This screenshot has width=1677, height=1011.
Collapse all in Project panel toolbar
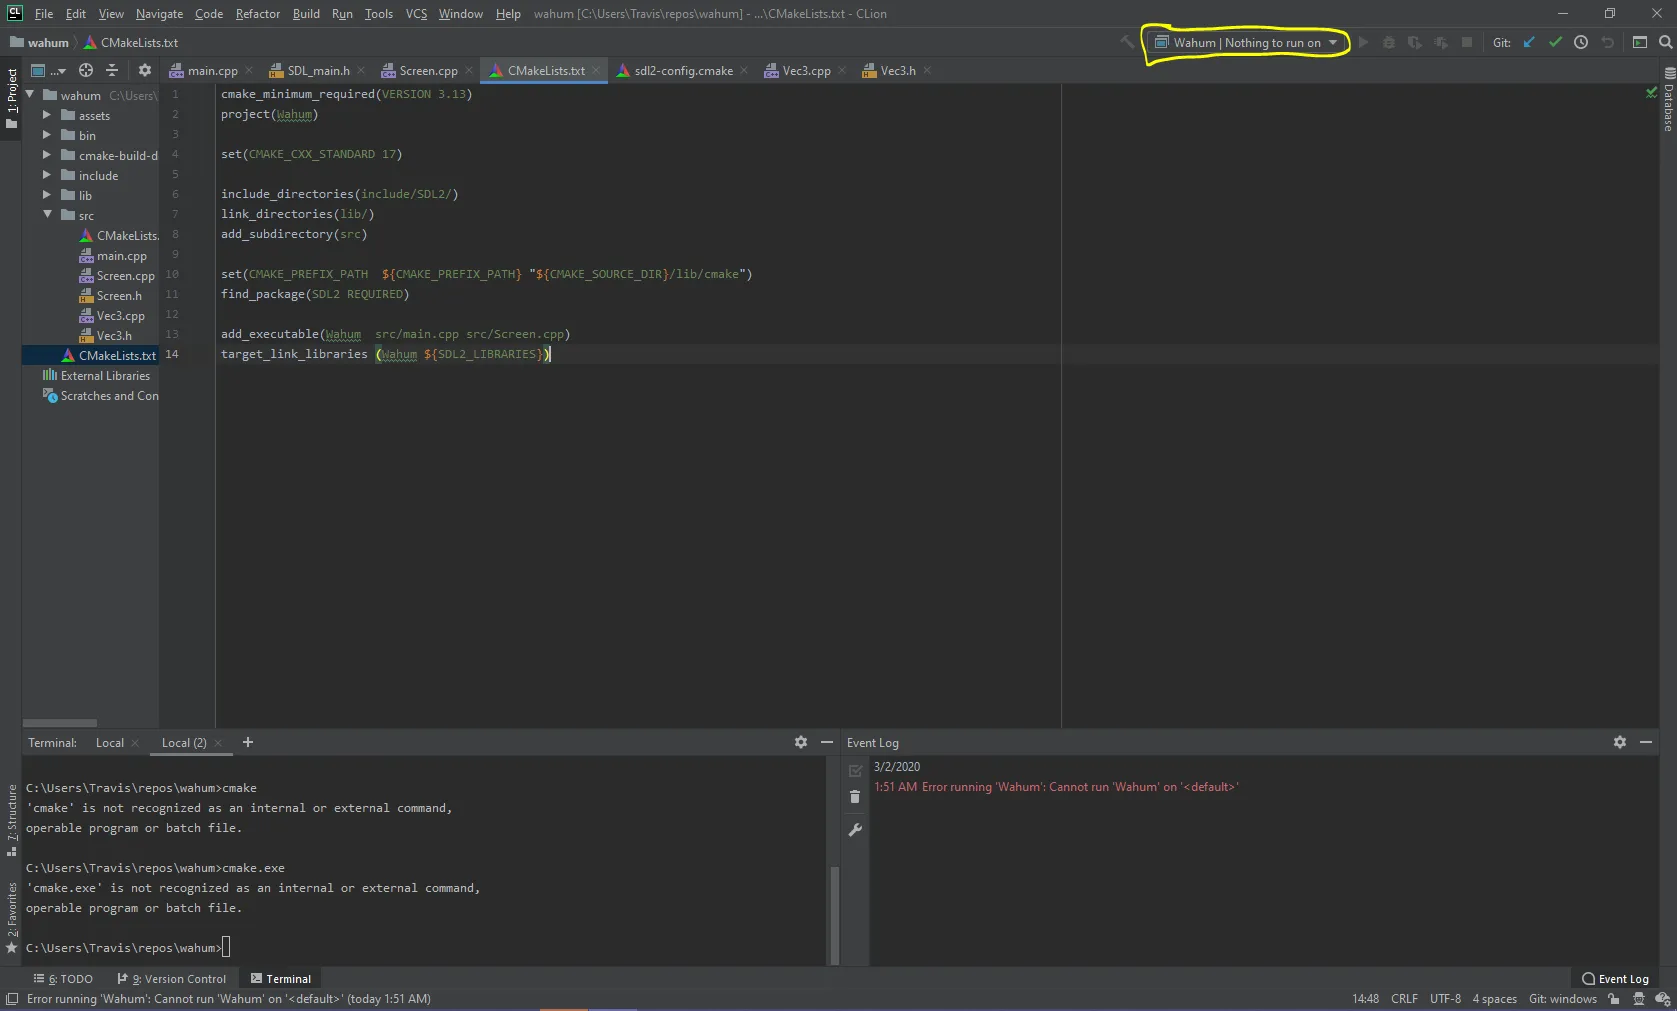[x=112, y=70]
